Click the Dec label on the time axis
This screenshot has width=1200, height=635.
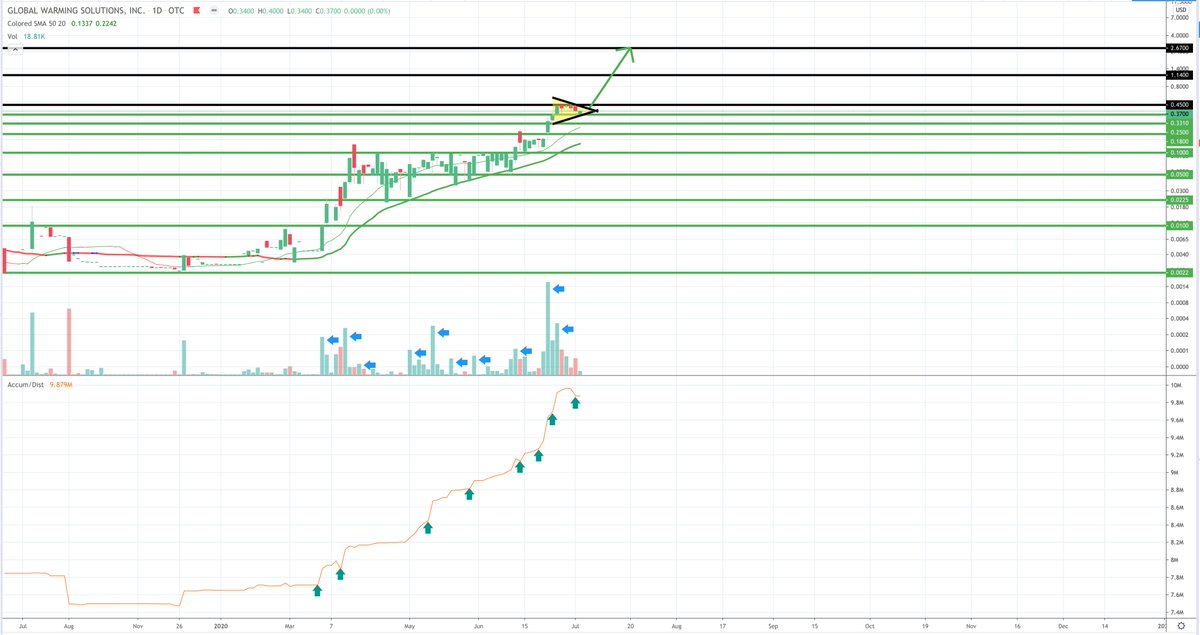1062,625
